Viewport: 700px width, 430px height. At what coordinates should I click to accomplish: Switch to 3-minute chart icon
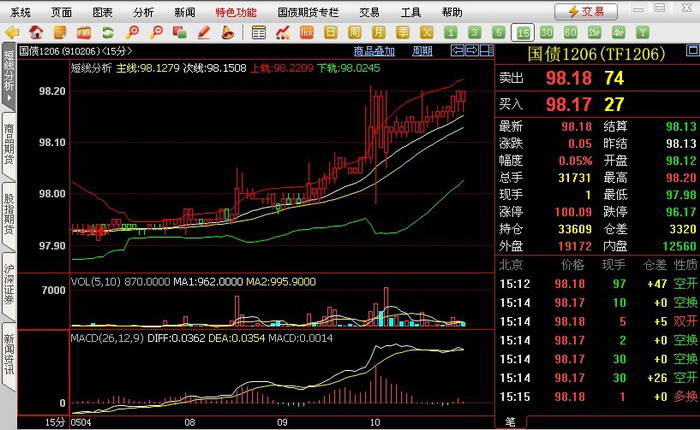(475, 33)
